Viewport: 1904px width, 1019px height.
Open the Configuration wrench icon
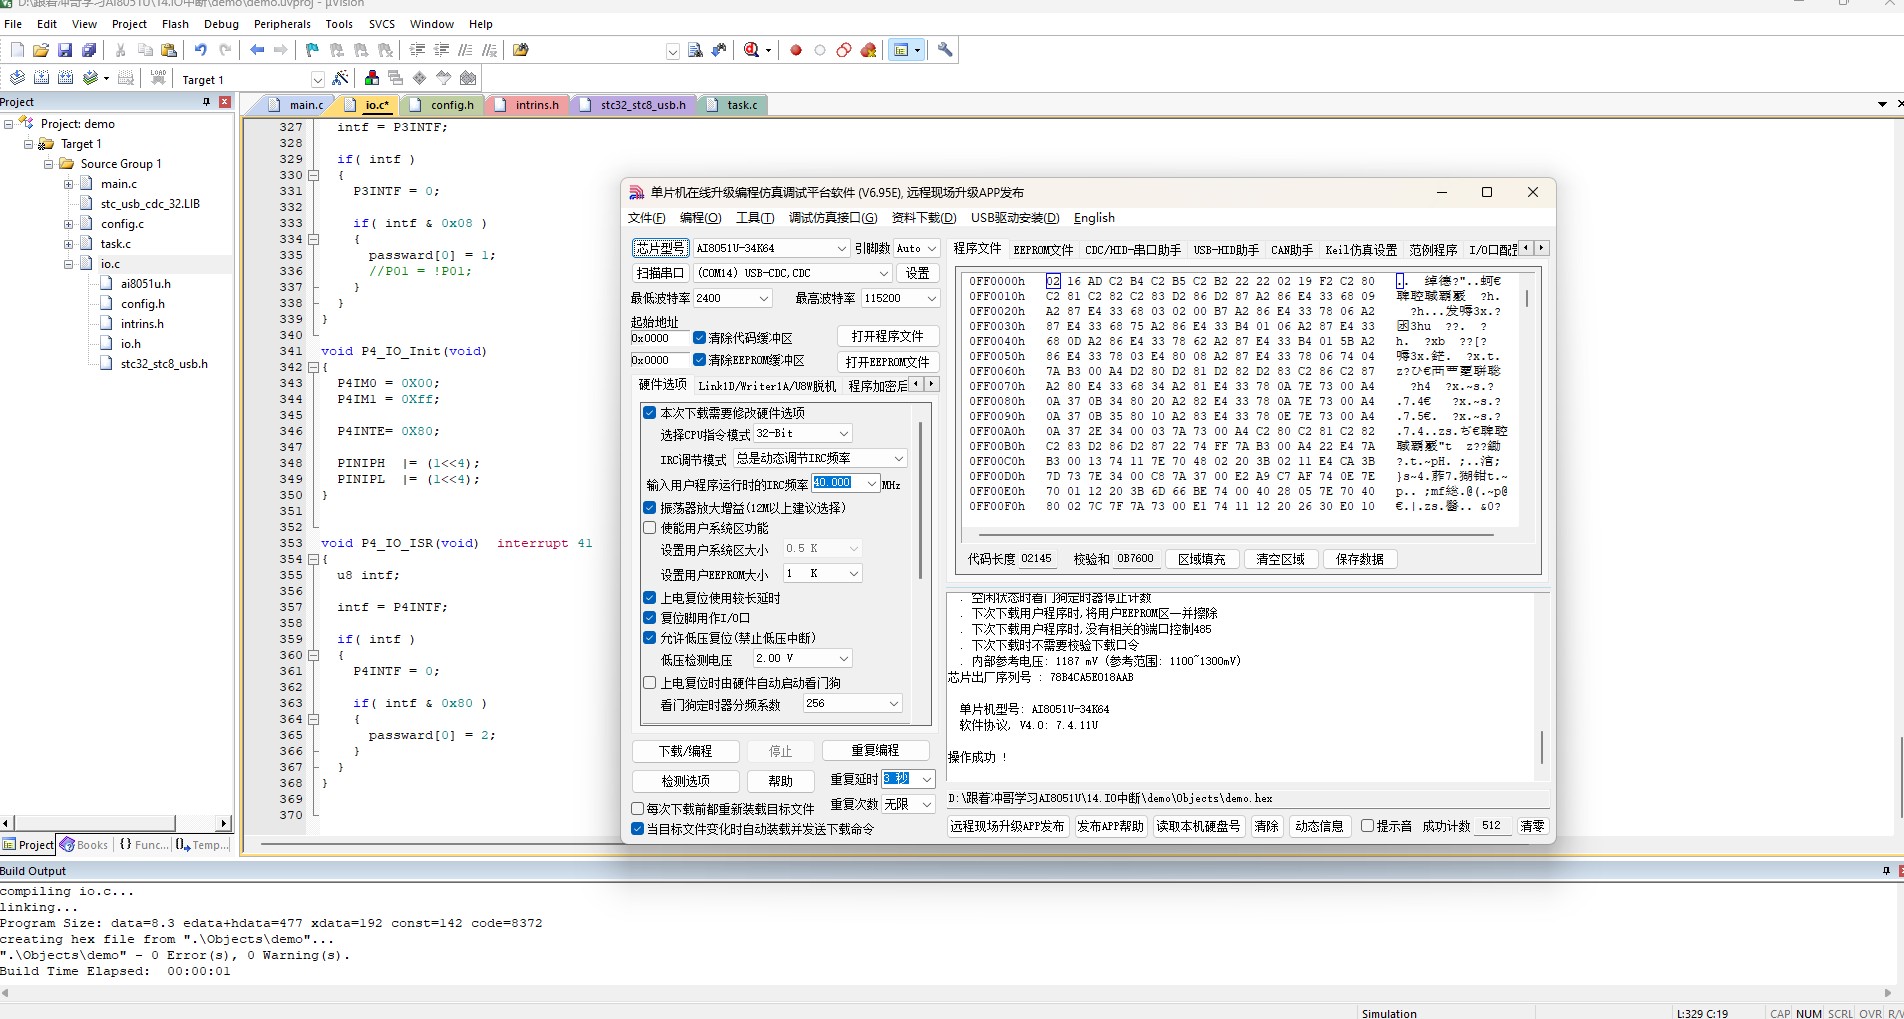click(945, 50)
